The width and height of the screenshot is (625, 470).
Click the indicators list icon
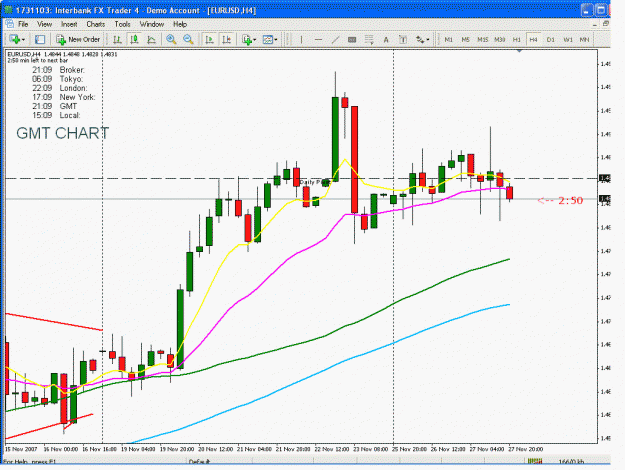pyautogui.click(x=247, y=39)
